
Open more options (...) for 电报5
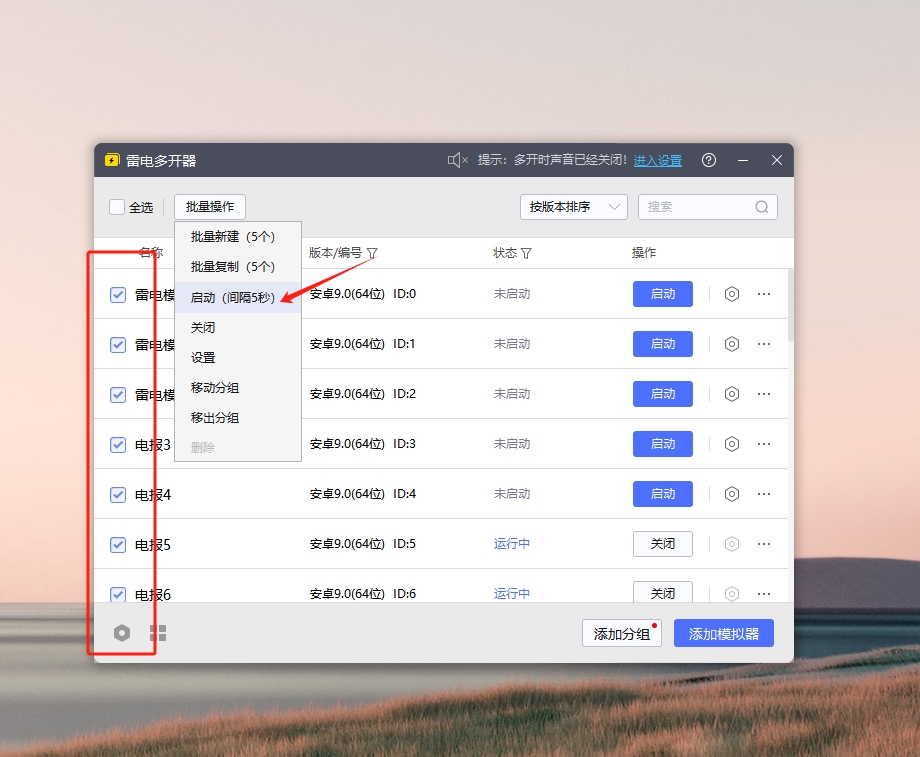764,543
